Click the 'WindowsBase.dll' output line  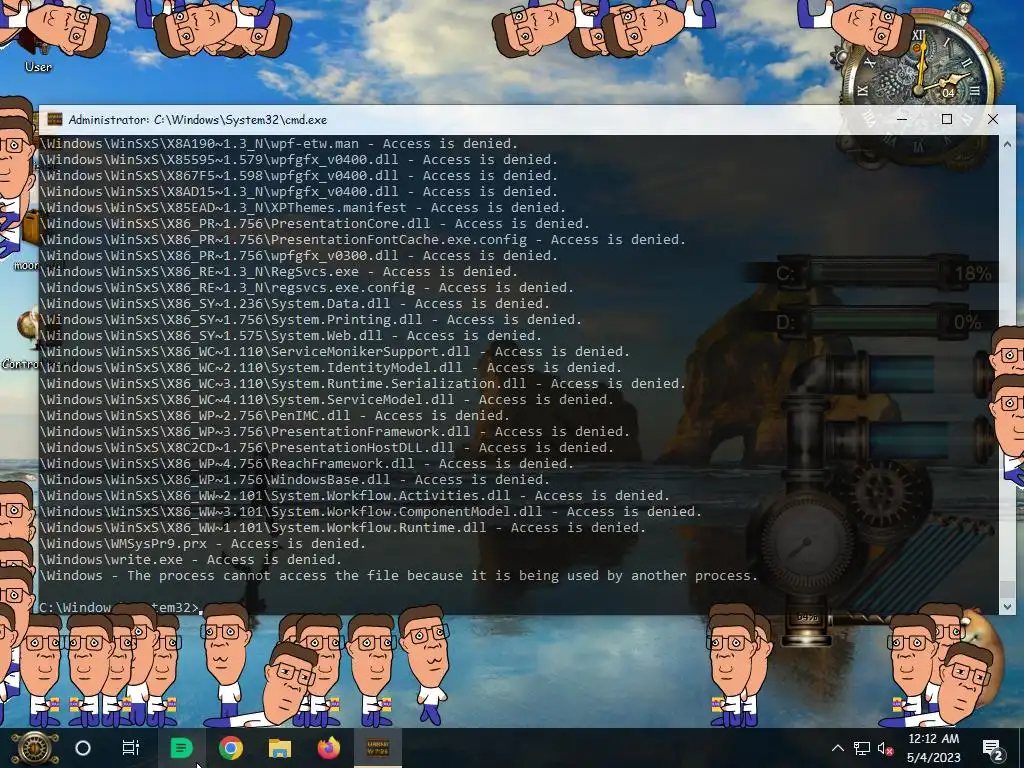tap(295, 479)
